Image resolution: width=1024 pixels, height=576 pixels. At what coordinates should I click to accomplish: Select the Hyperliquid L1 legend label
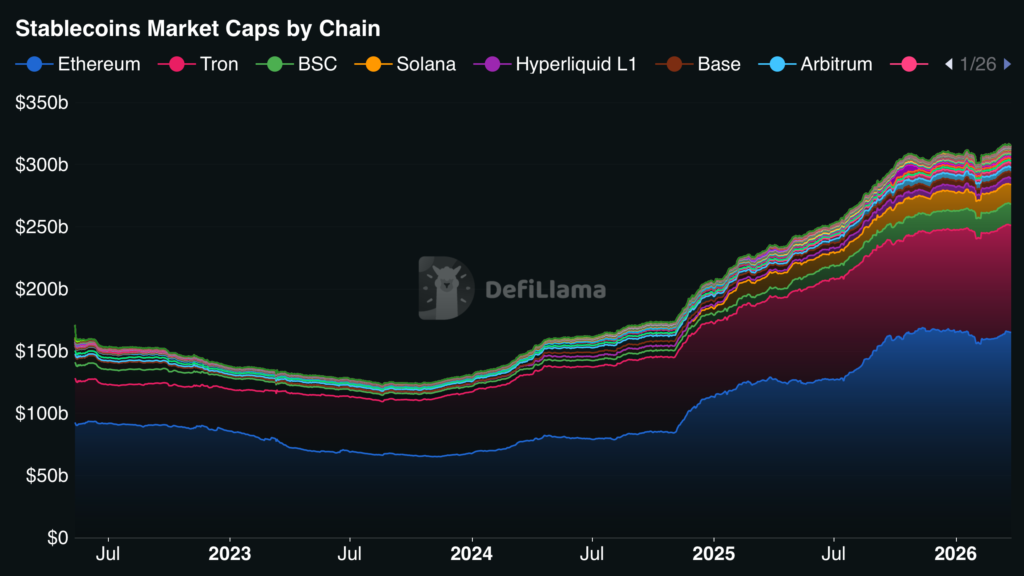pos(577,64)
